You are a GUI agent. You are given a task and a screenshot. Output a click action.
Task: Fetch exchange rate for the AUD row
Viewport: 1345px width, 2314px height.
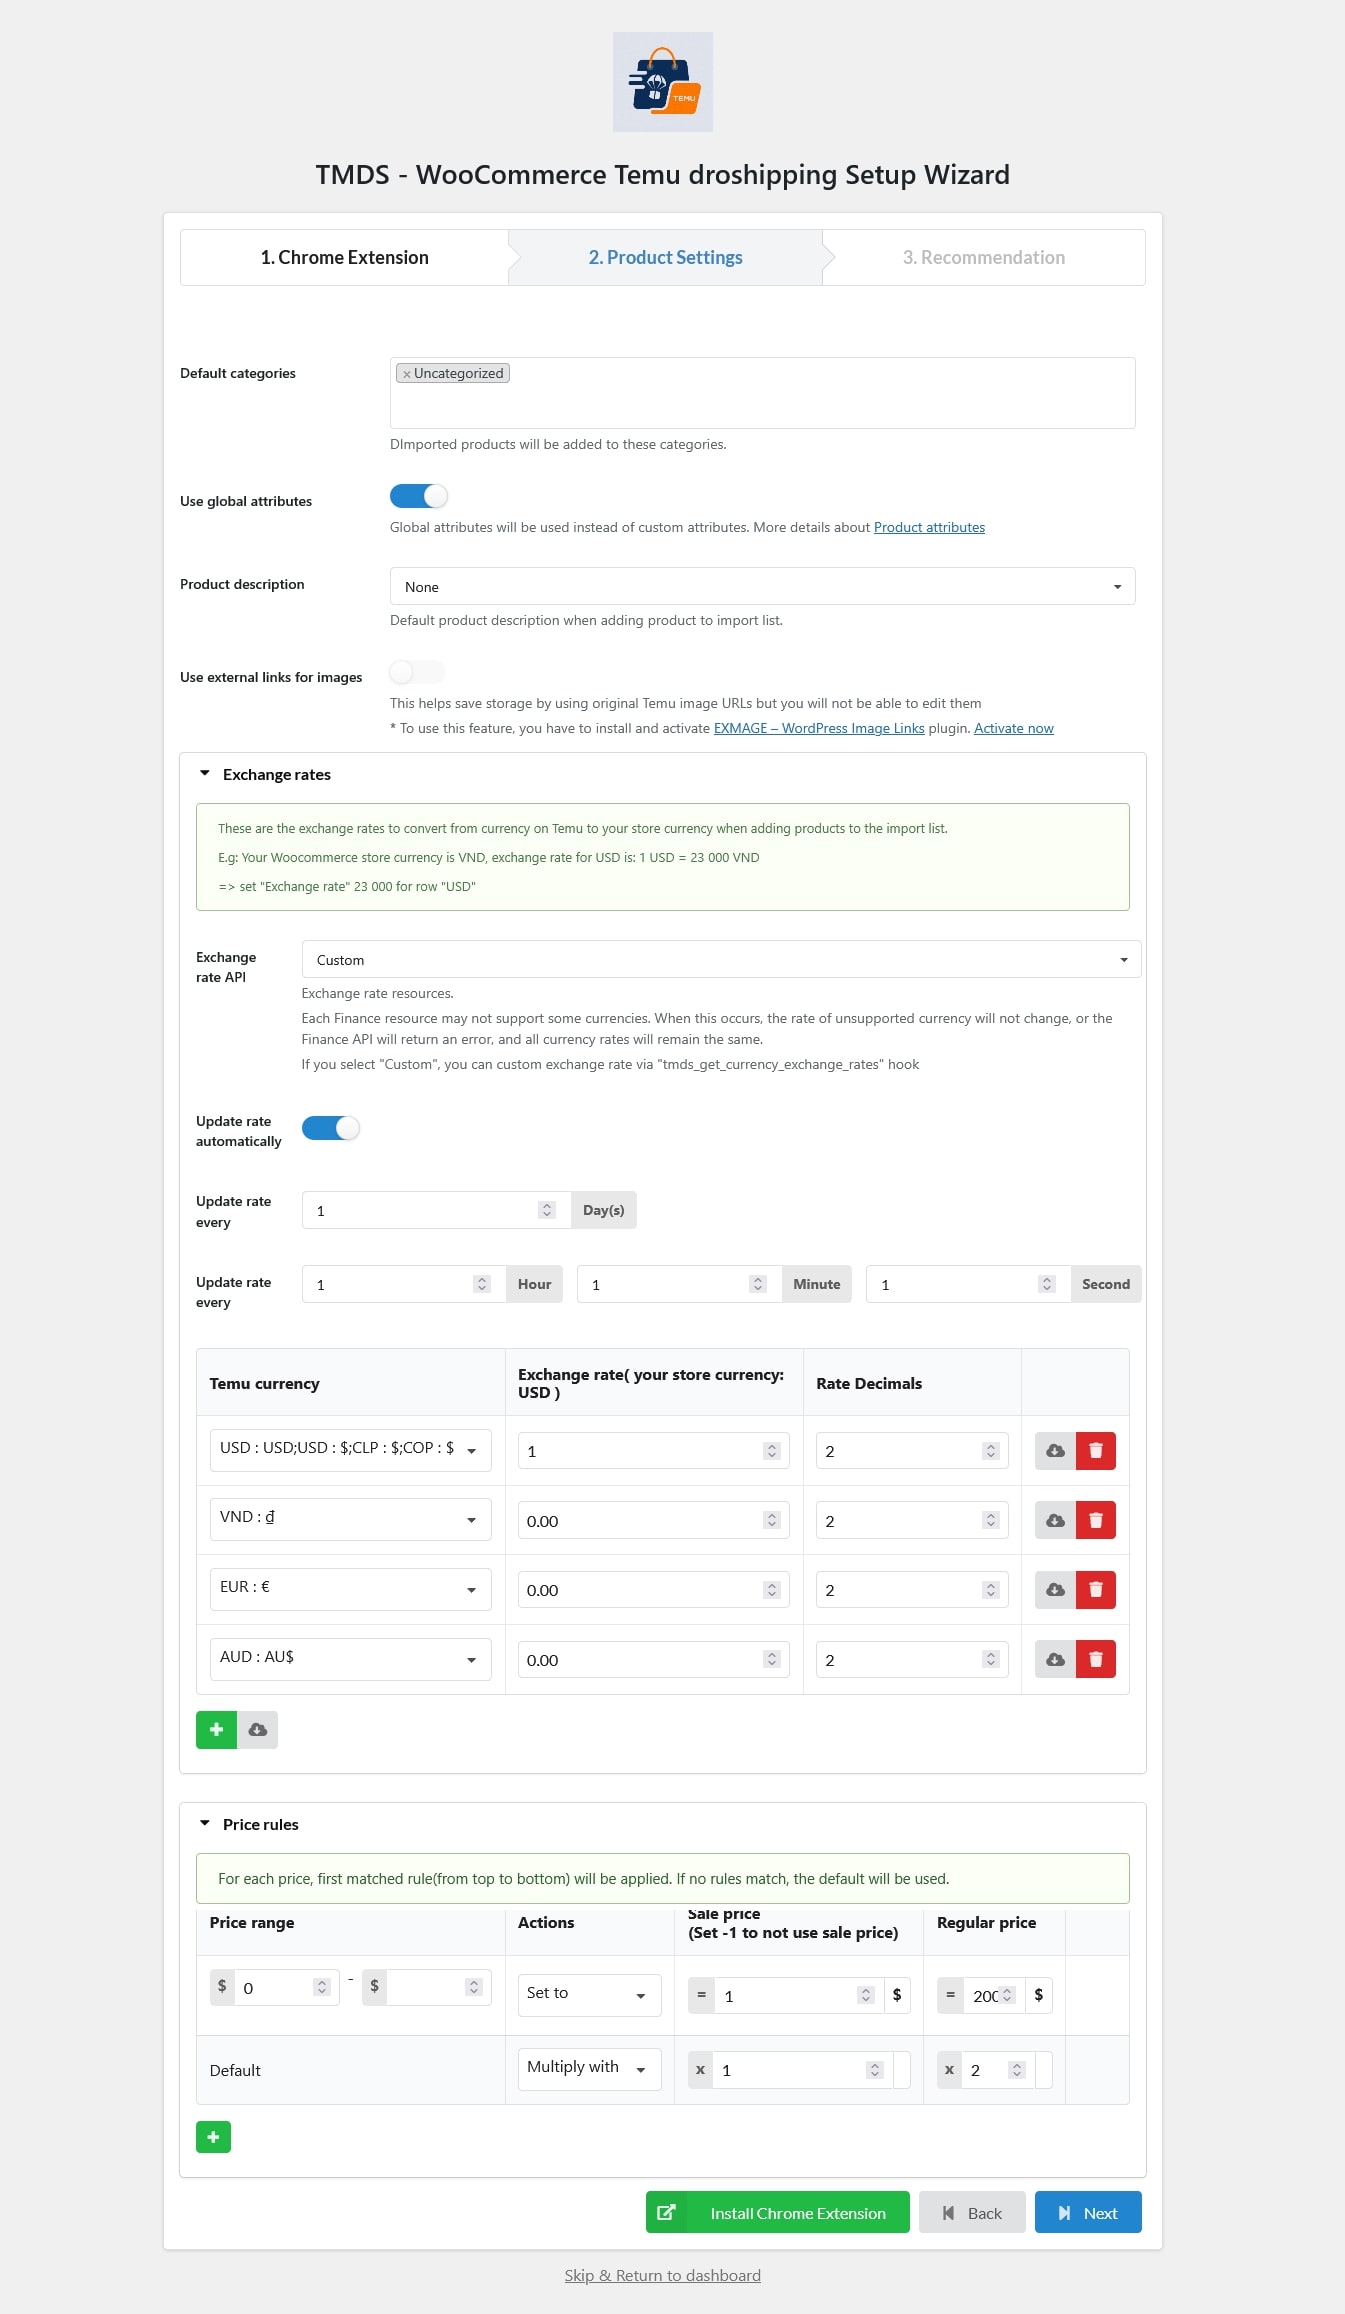click(1055, 1660)
